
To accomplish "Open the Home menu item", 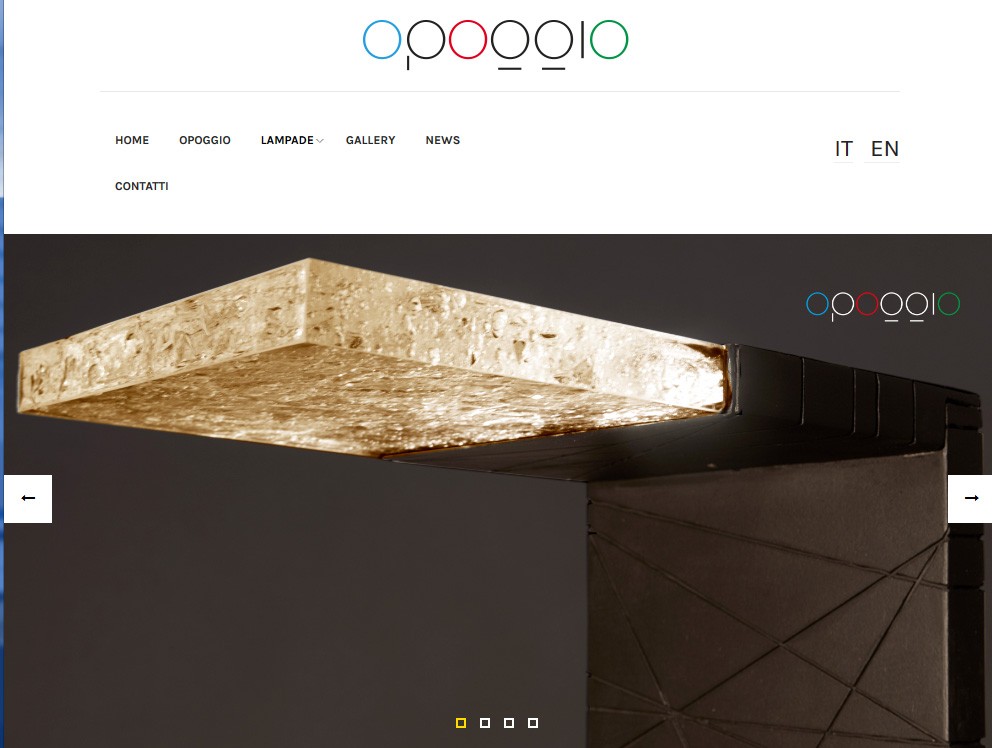I will [132, 140].
